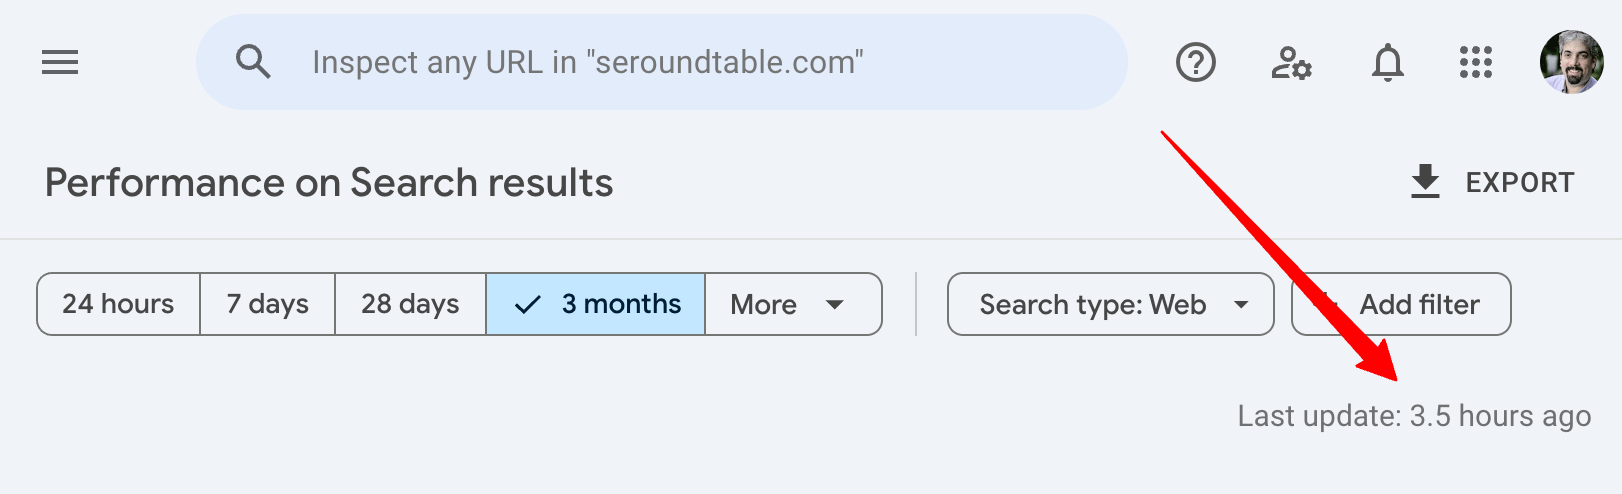Show notifications with the bell icon
1622x494 pixels.
(1387, 63)
